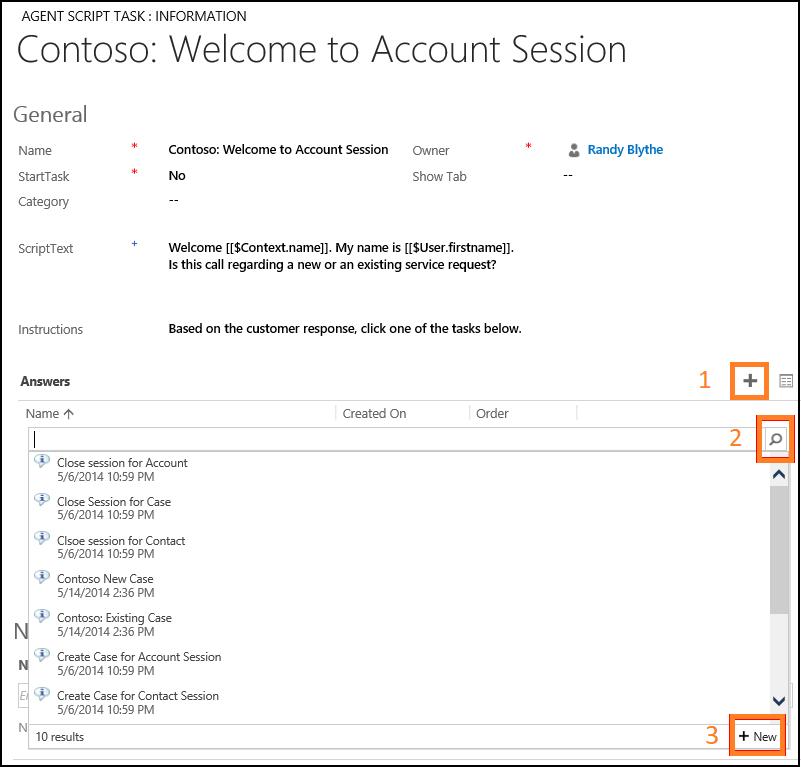Click the General section heading
Viewport: 801px width, 767px height.
50,114
